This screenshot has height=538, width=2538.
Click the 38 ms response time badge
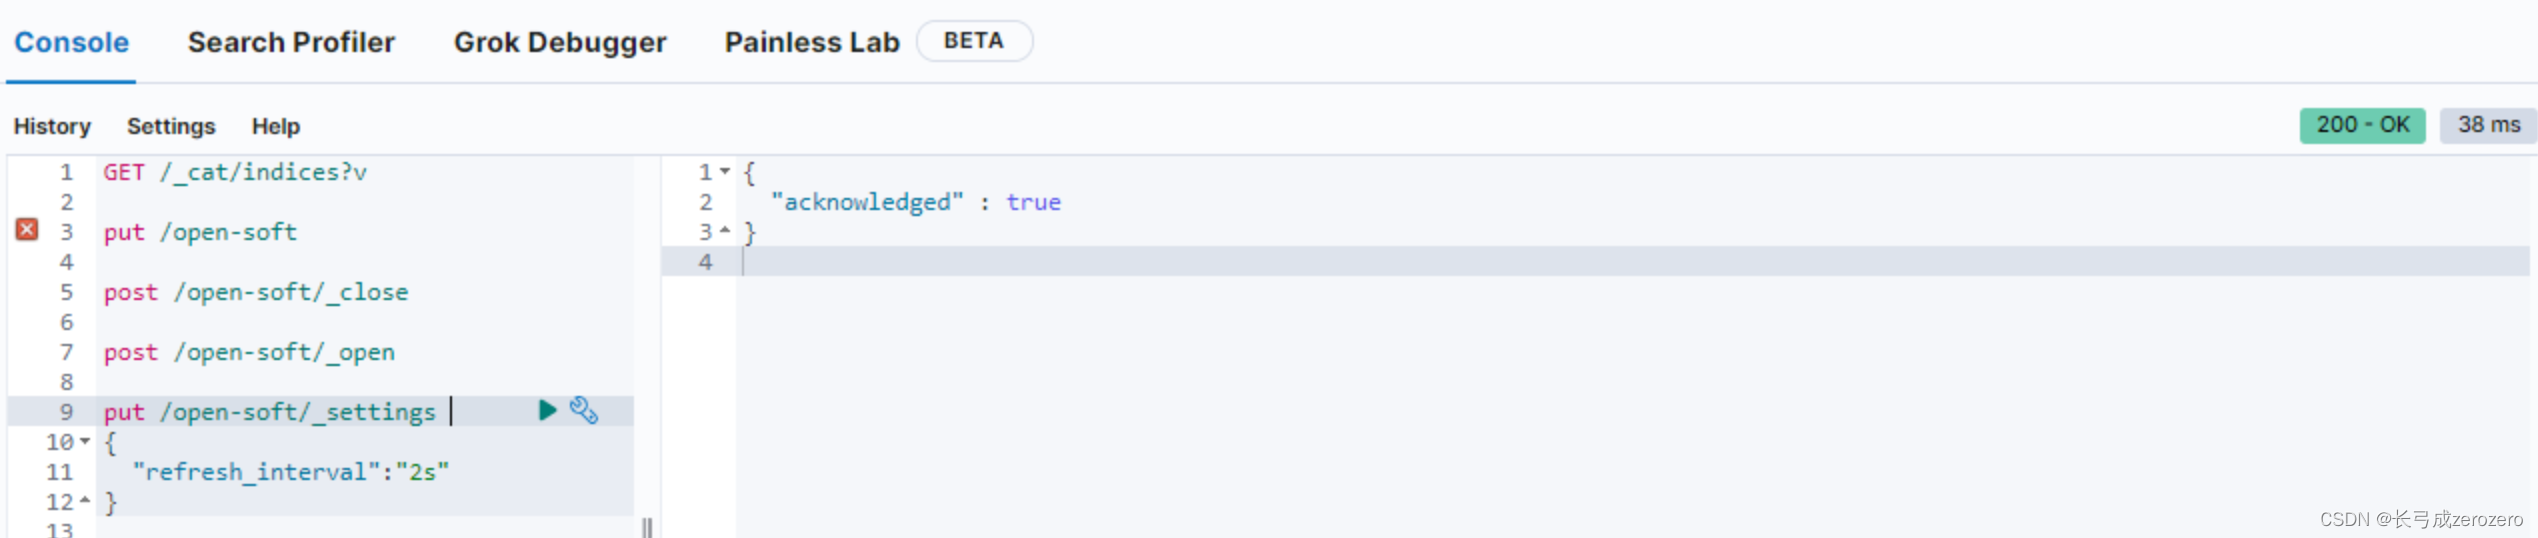coord(2488,125)
